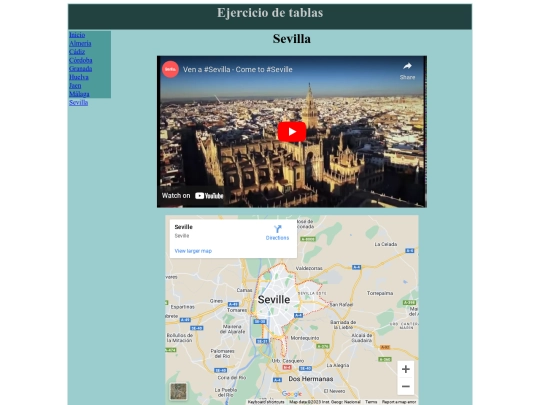
Task: Navigate to the Córdoba page
Action: (x=81, y=60)
